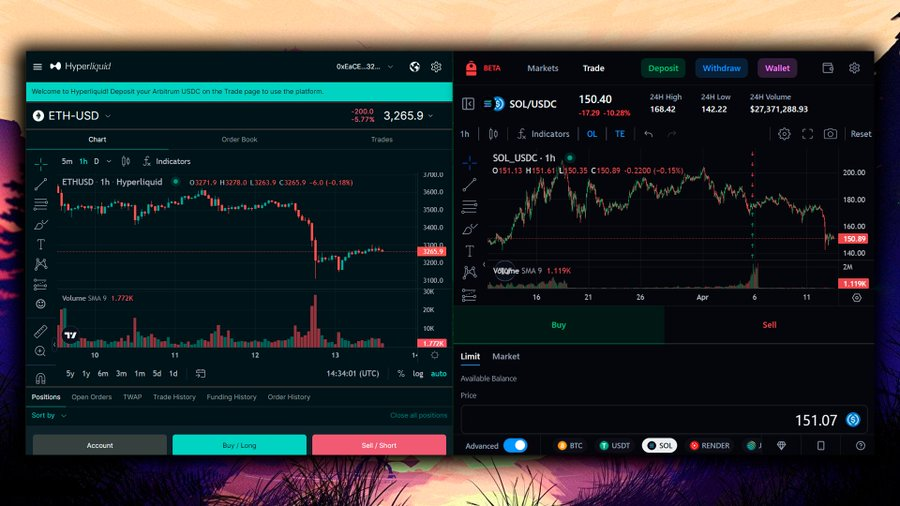Toggle log scale on the ETH chart
The height and width of the screenshot is (506, 900).
tap(418, 374)
